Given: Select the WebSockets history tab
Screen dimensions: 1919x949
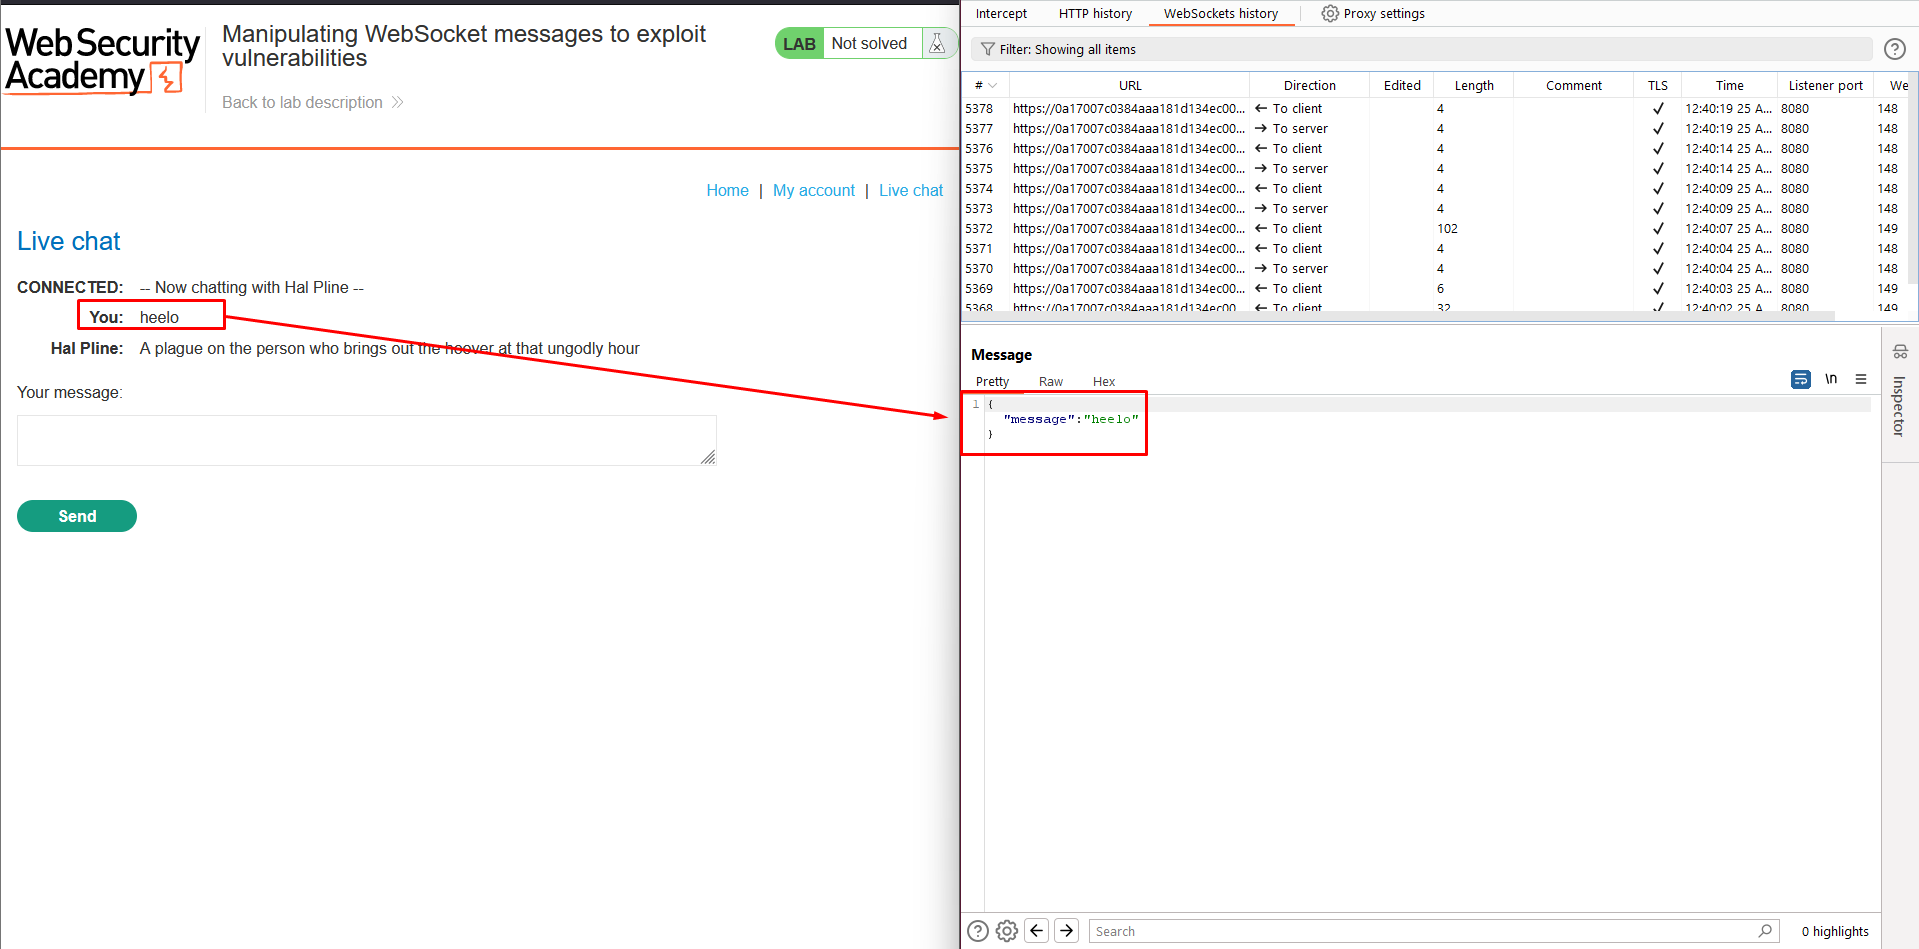Looking at the screenshot, I should coord(1220,13).
